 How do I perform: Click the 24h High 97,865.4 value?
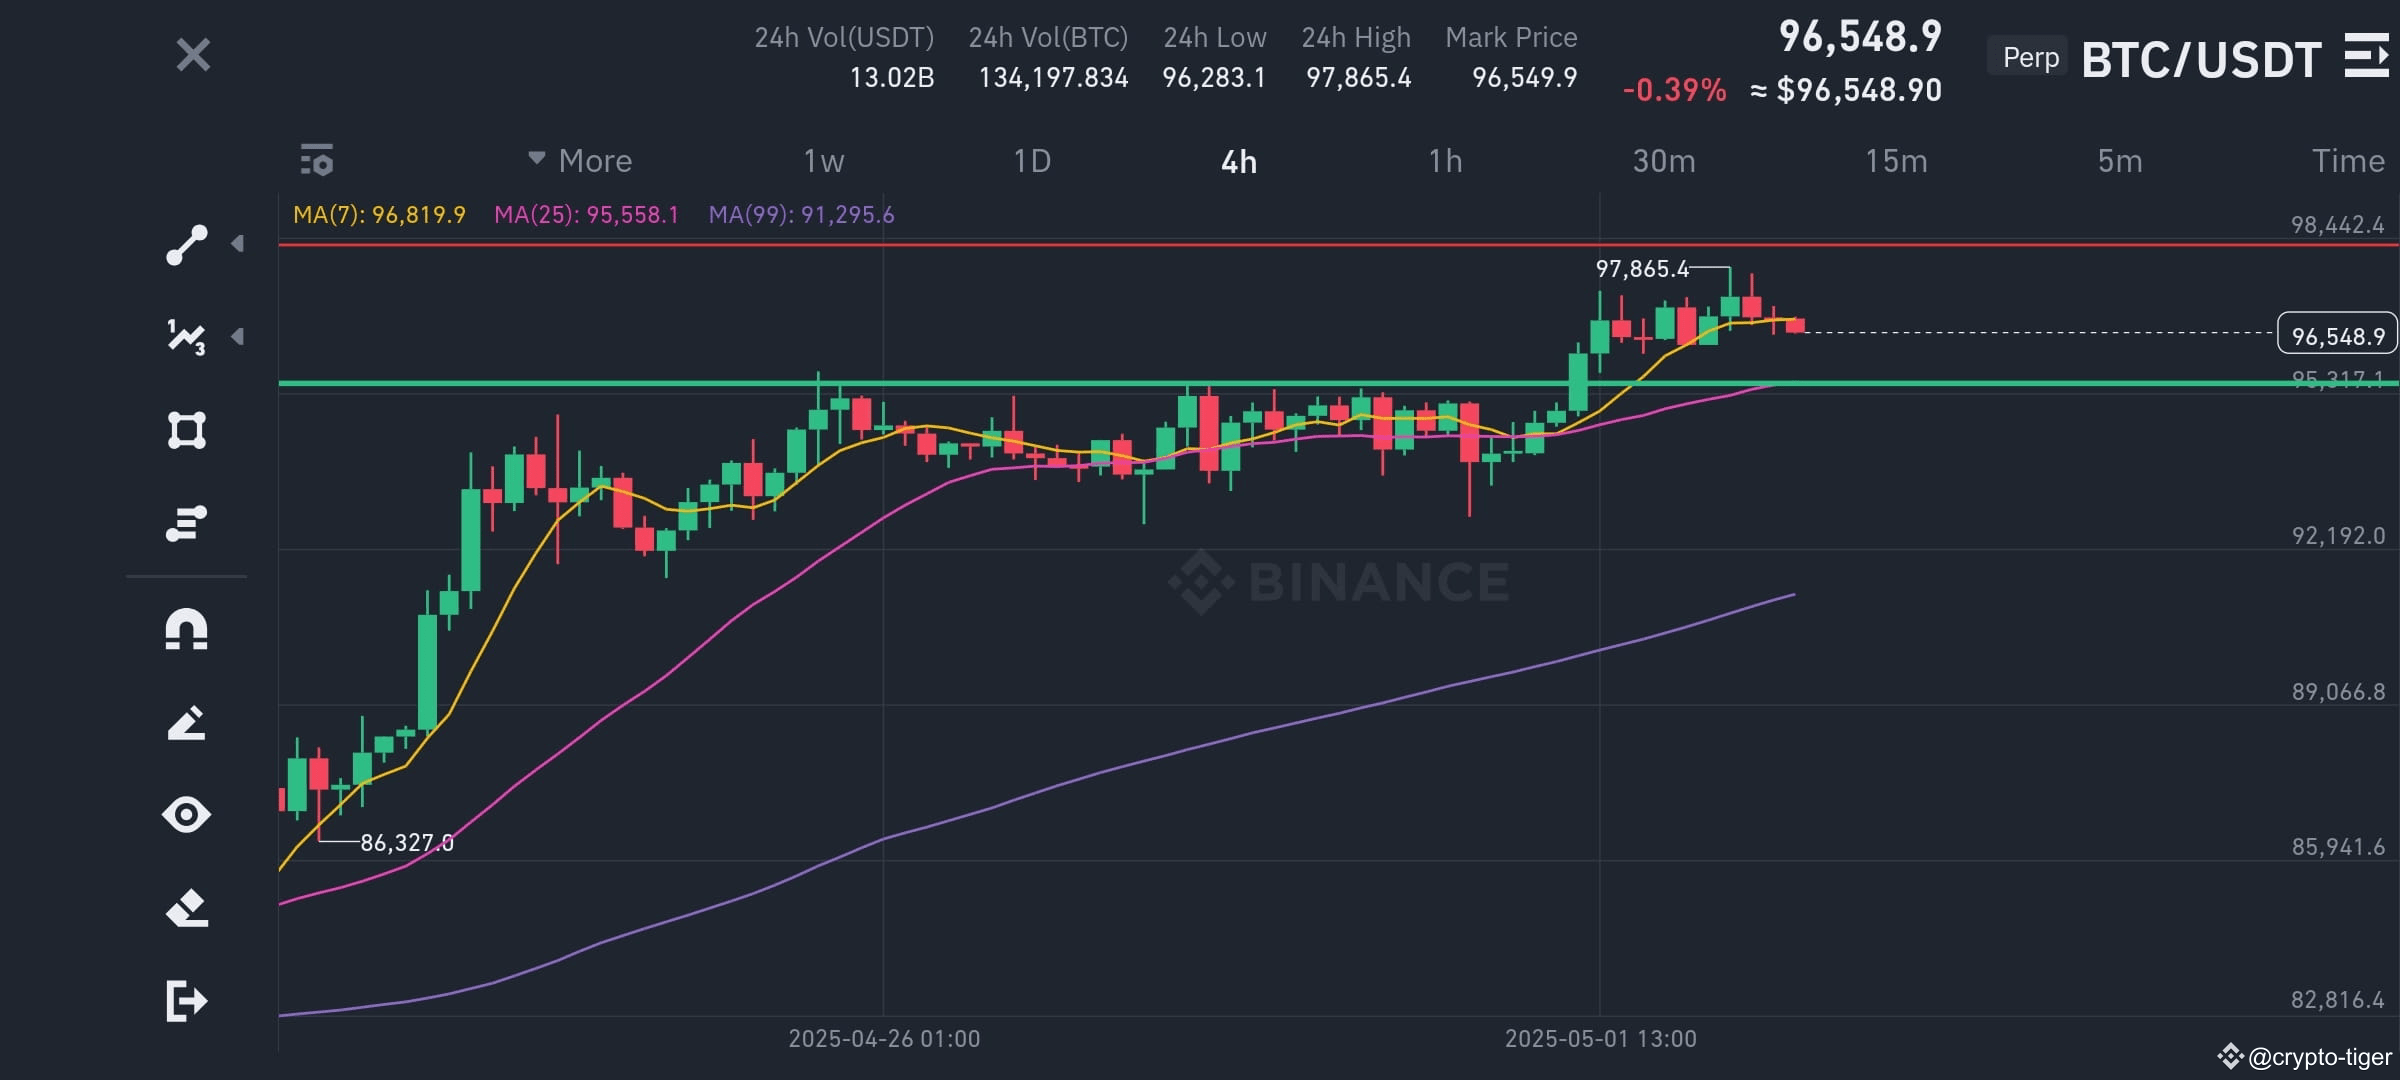click(1358, 77)
